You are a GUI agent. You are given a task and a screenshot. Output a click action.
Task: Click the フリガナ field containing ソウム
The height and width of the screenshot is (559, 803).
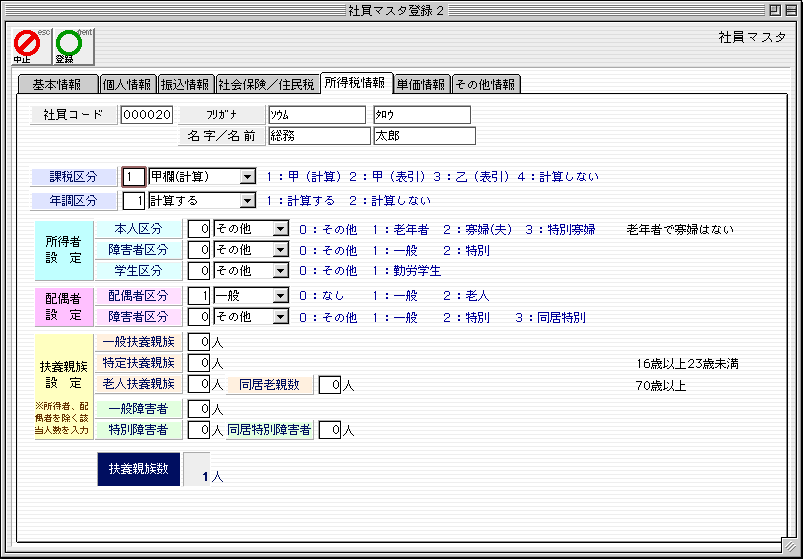tap(318, 115)
